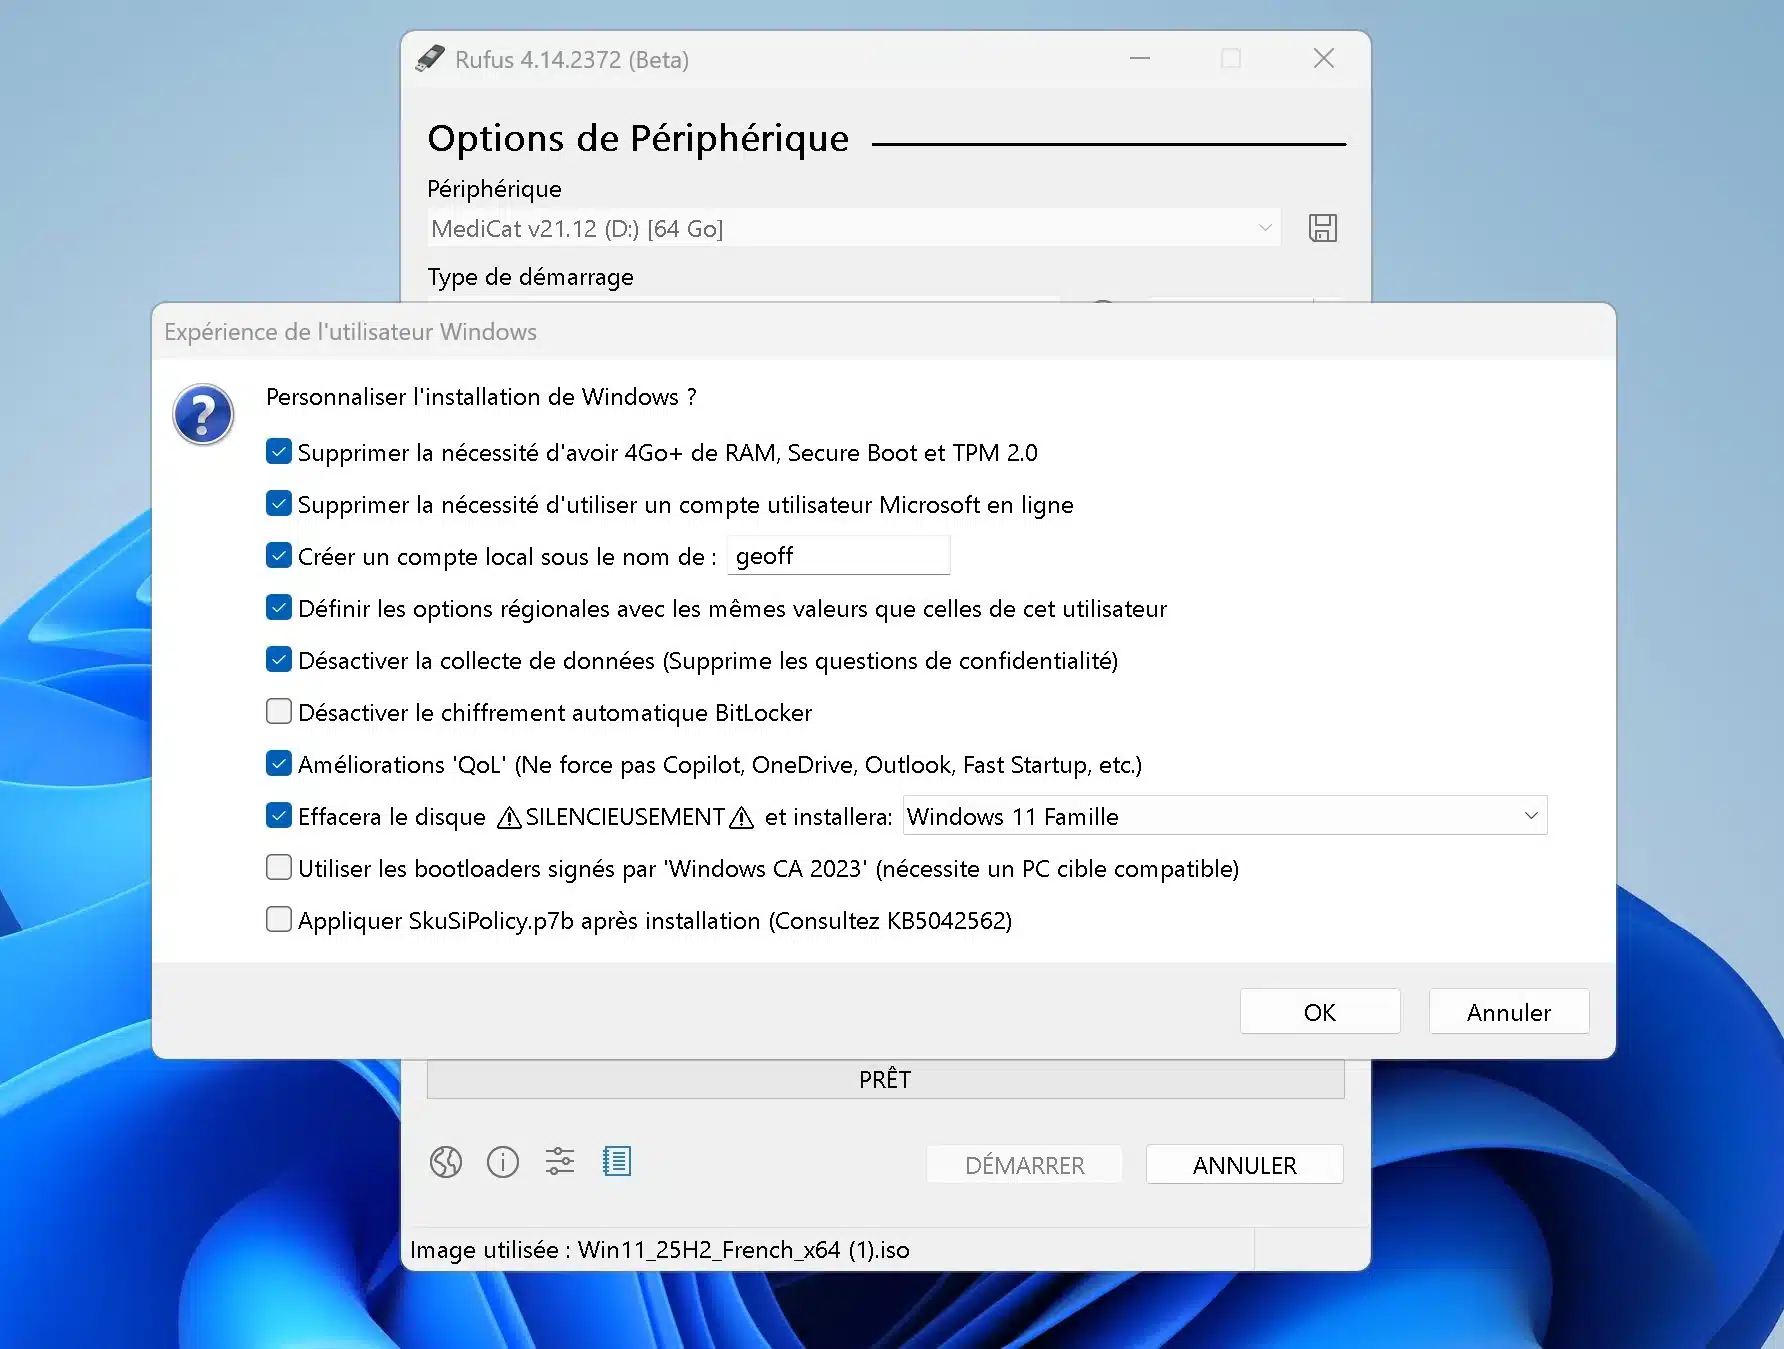Open advanced settings sliders icon
Image resolution: width=1784 pixels, height=1349 pixels.
[559, 1162]
